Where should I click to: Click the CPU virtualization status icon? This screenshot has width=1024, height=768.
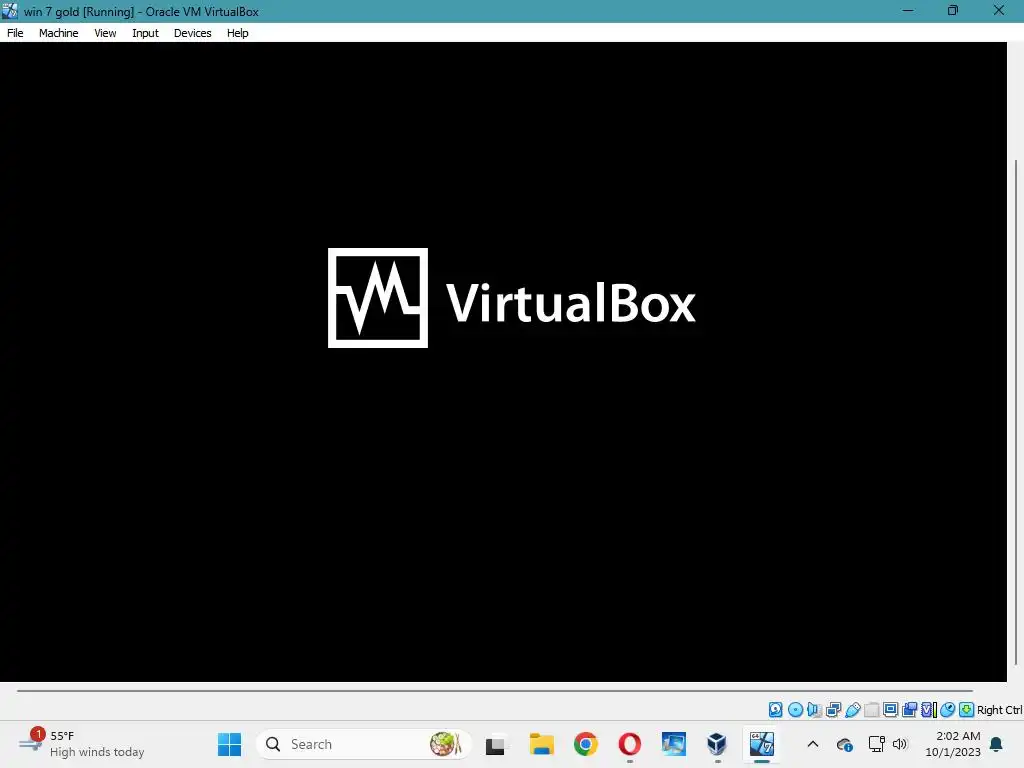(928, 709)
